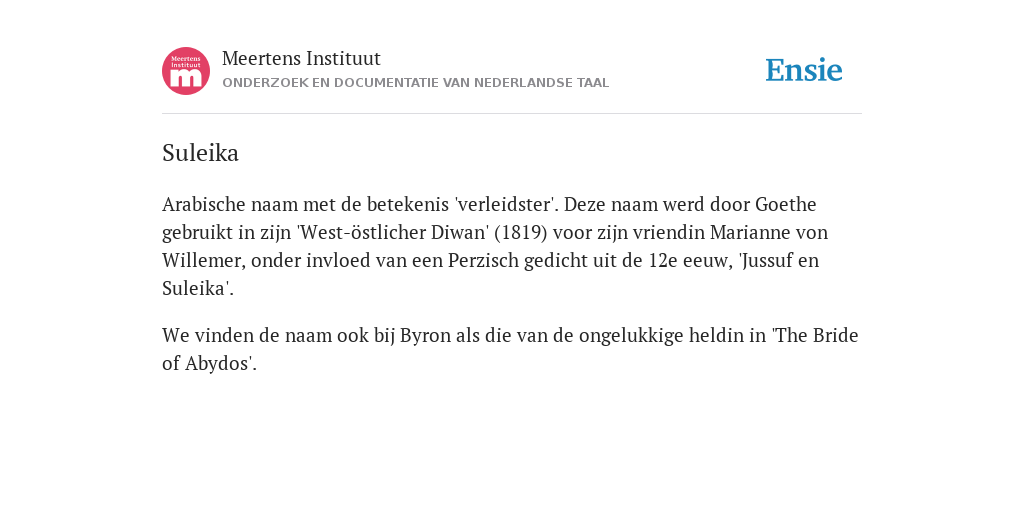Click the word Willemer in the first paragraph
Viewport: 1024px width, 512px height.
(204, 261)
